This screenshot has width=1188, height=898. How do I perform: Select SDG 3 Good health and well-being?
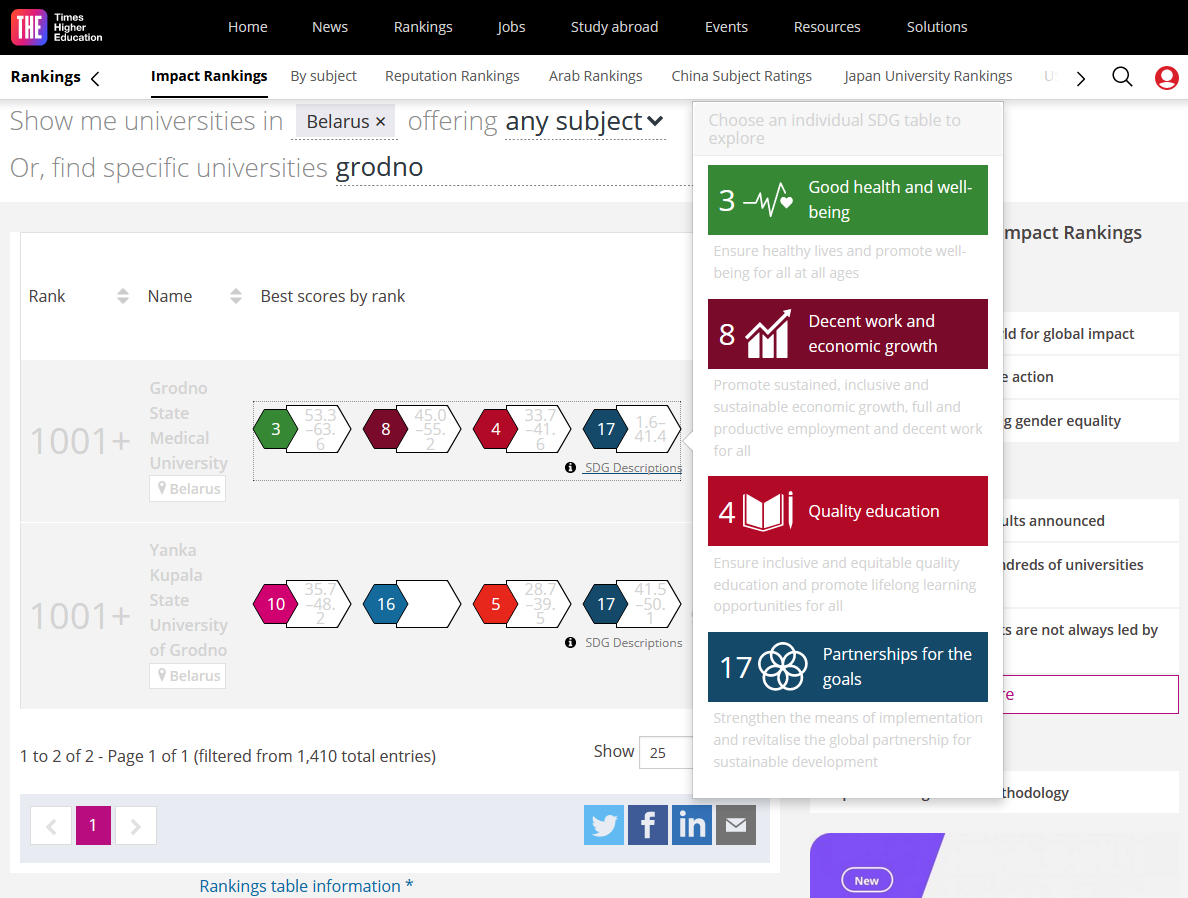point(847,200)
